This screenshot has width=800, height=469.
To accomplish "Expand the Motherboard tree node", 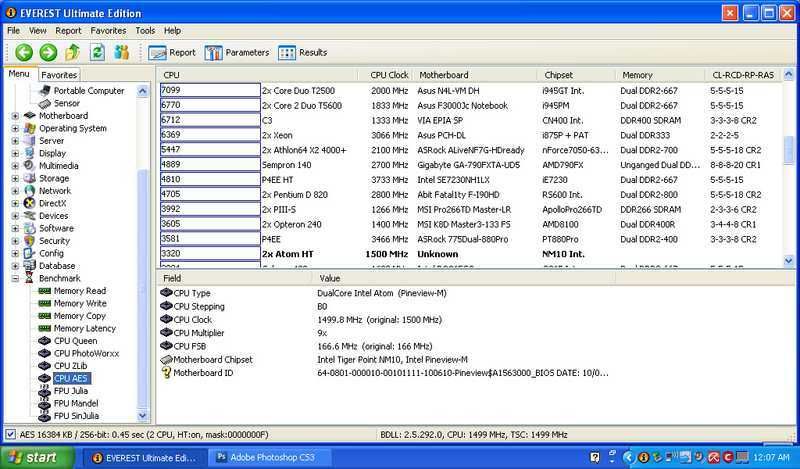I will (15, 116).
